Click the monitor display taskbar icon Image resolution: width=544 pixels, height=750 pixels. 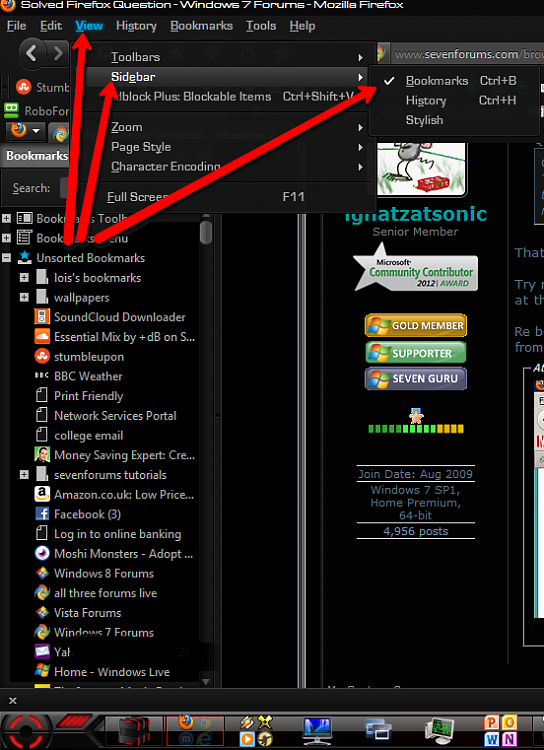coord(317,732)
